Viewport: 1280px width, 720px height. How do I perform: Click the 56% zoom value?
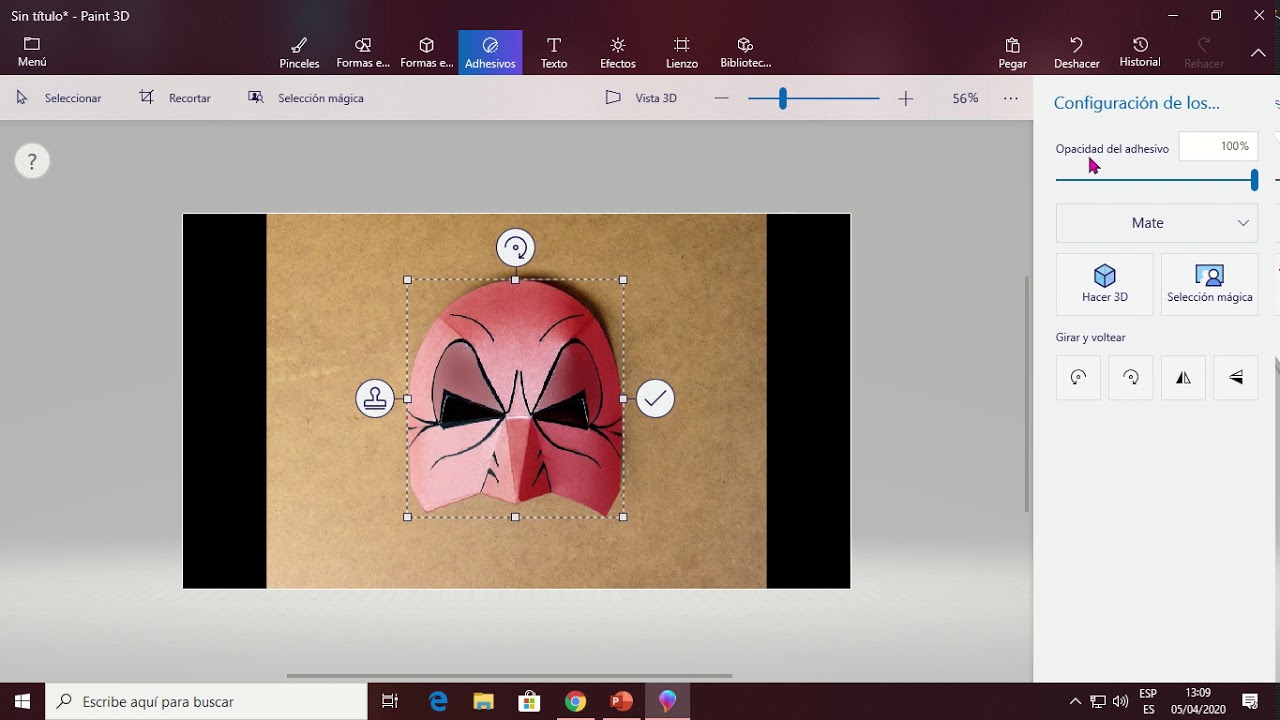coord(965,98)
